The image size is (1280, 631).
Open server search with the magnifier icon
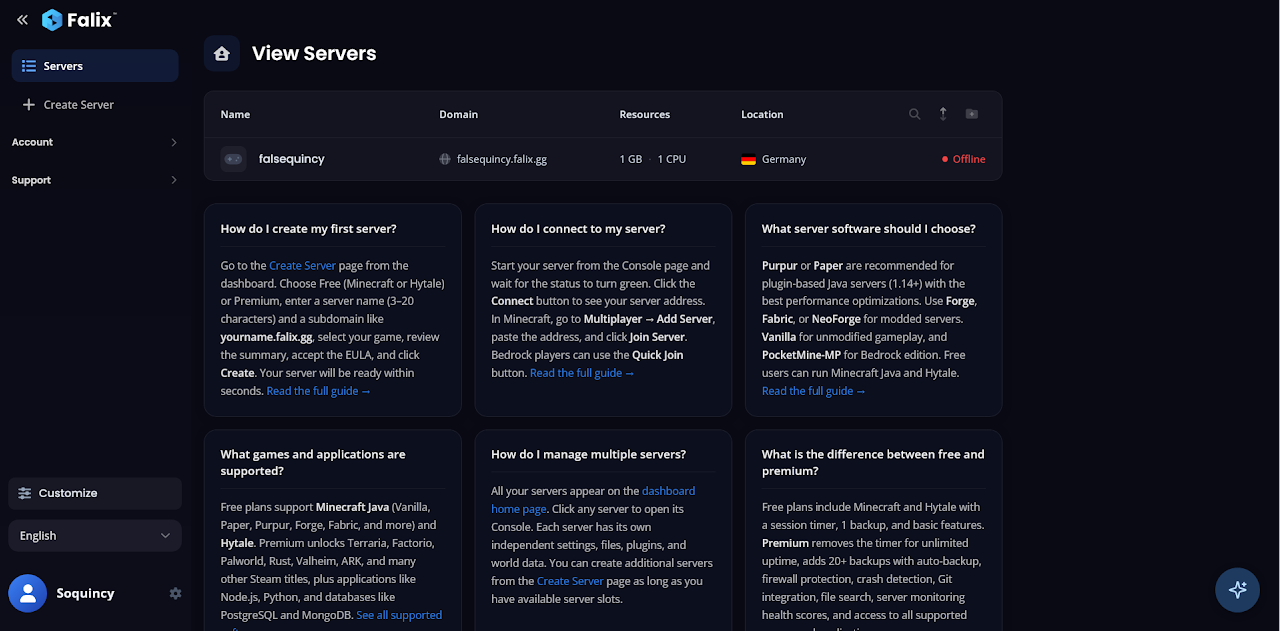click(x=914, y=114)
